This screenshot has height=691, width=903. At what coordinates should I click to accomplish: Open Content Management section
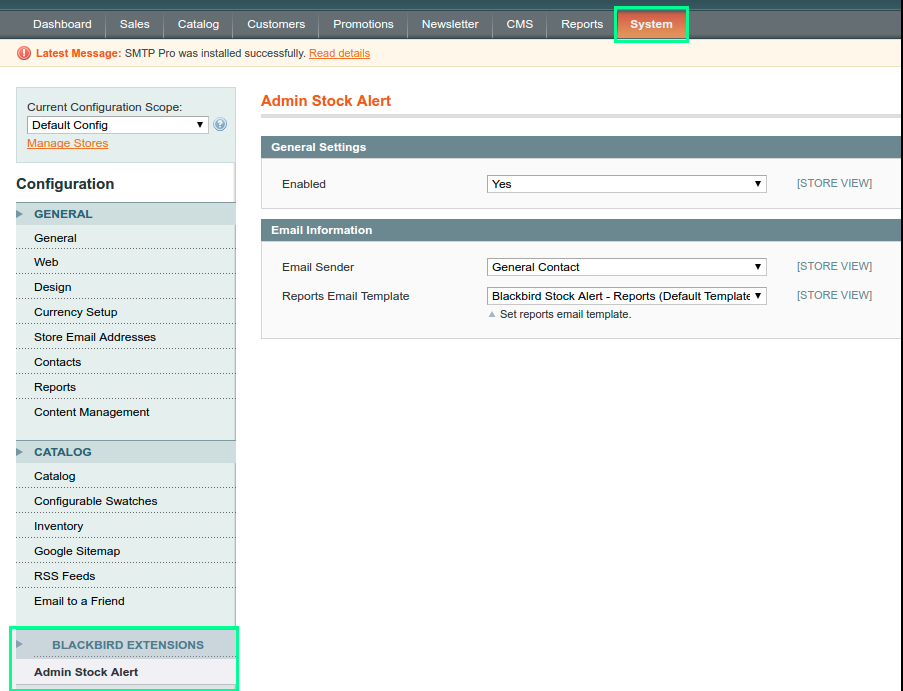click(x=126, y=412)
